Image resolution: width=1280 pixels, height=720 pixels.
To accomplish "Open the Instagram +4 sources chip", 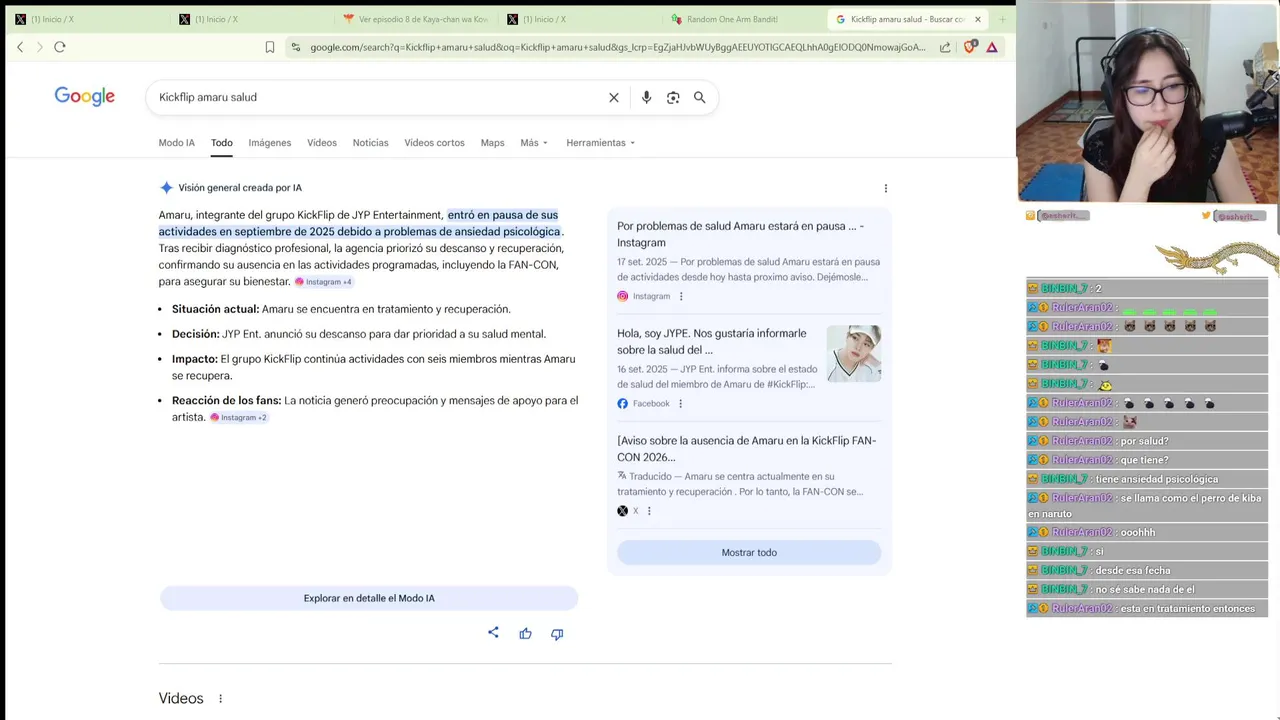I will tap(324, 282).
